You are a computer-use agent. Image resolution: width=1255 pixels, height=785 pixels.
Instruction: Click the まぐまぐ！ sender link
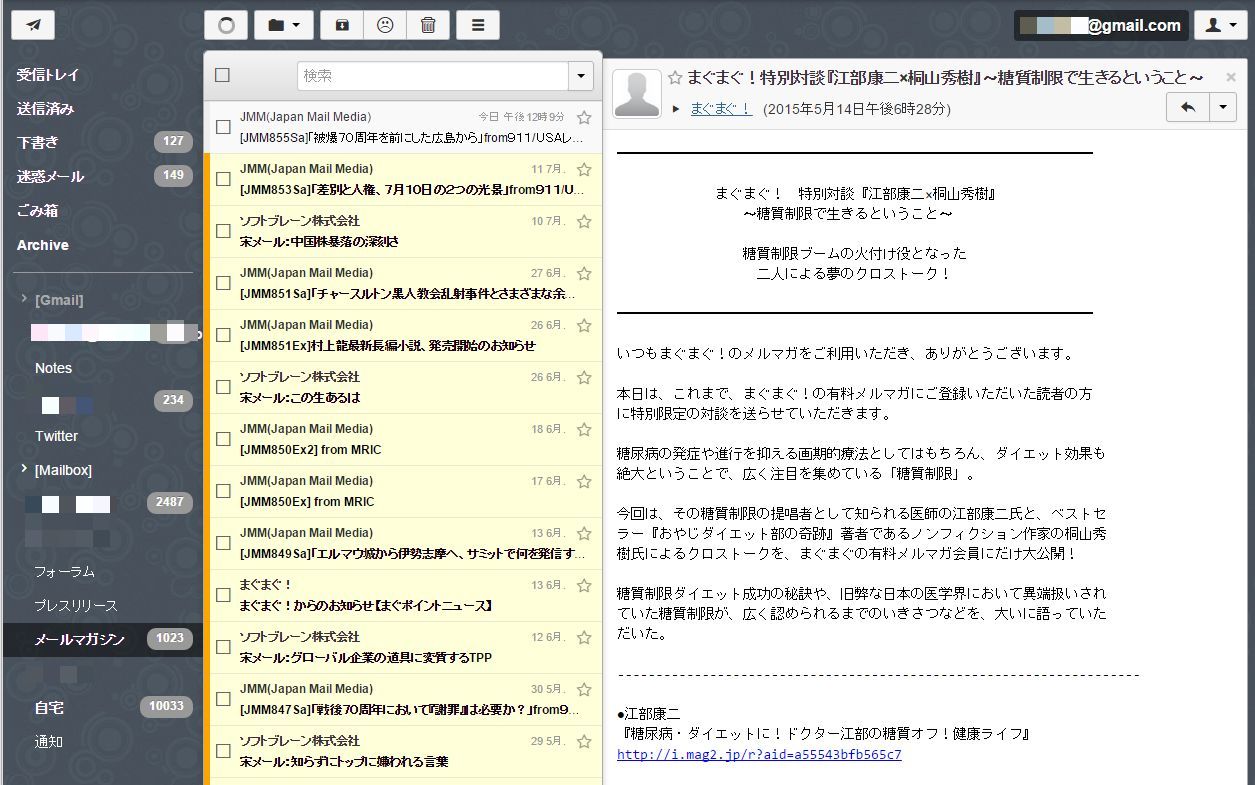tap(721, 108)
